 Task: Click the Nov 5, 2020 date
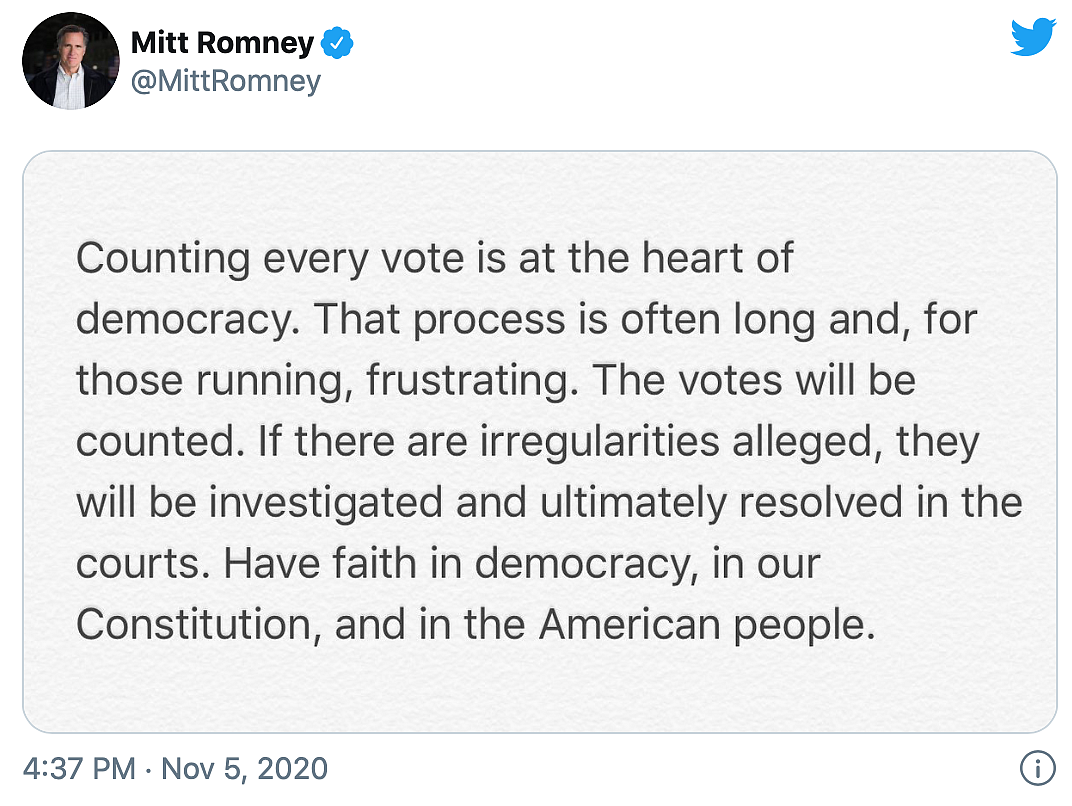[x=244, y=768]
